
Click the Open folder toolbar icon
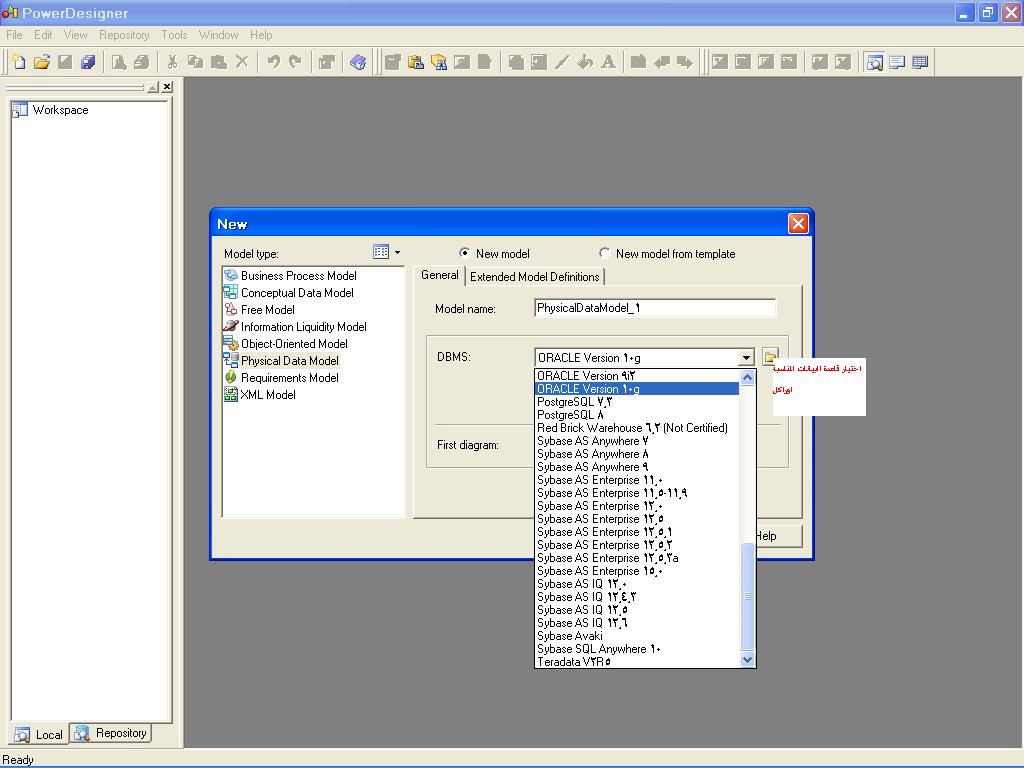(x=41, y=62)
